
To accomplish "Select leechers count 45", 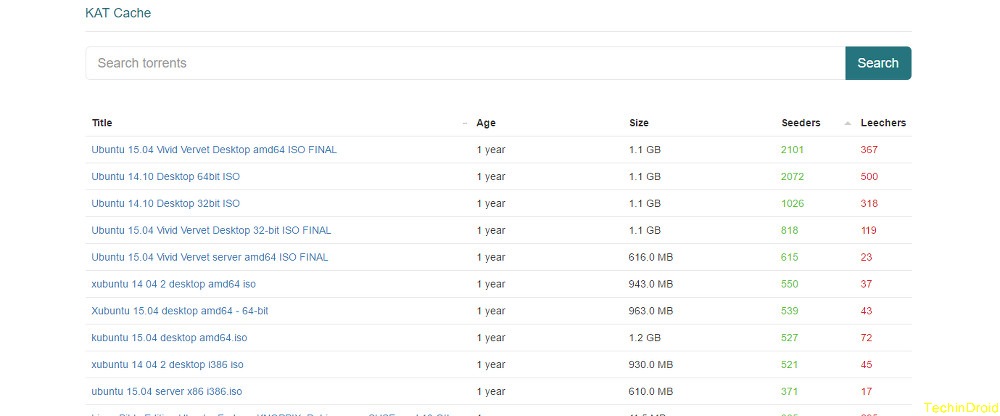I will point(866,365).
